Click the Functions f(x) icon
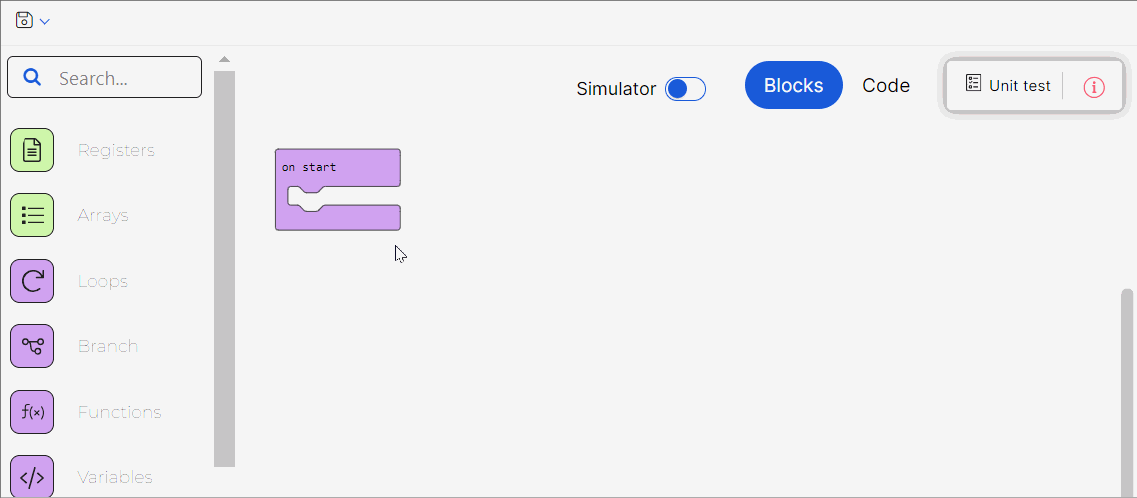The width and height of the screenshot is (1137, 498). (32, 412)
